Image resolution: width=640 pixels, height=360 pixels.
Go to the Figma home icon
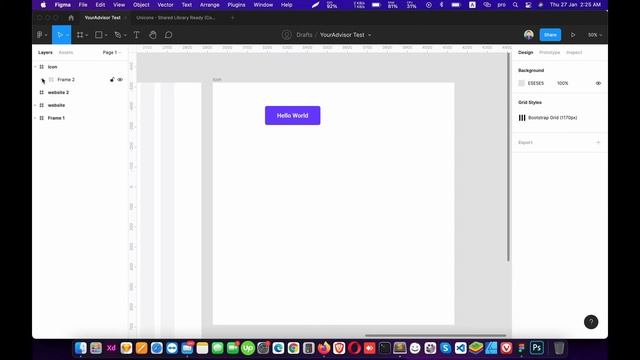point(71,18)
